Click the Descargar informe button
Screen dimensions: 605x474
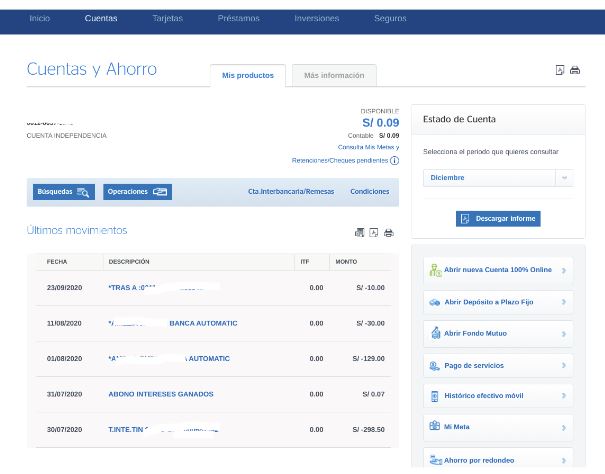(x=498, y=219)
